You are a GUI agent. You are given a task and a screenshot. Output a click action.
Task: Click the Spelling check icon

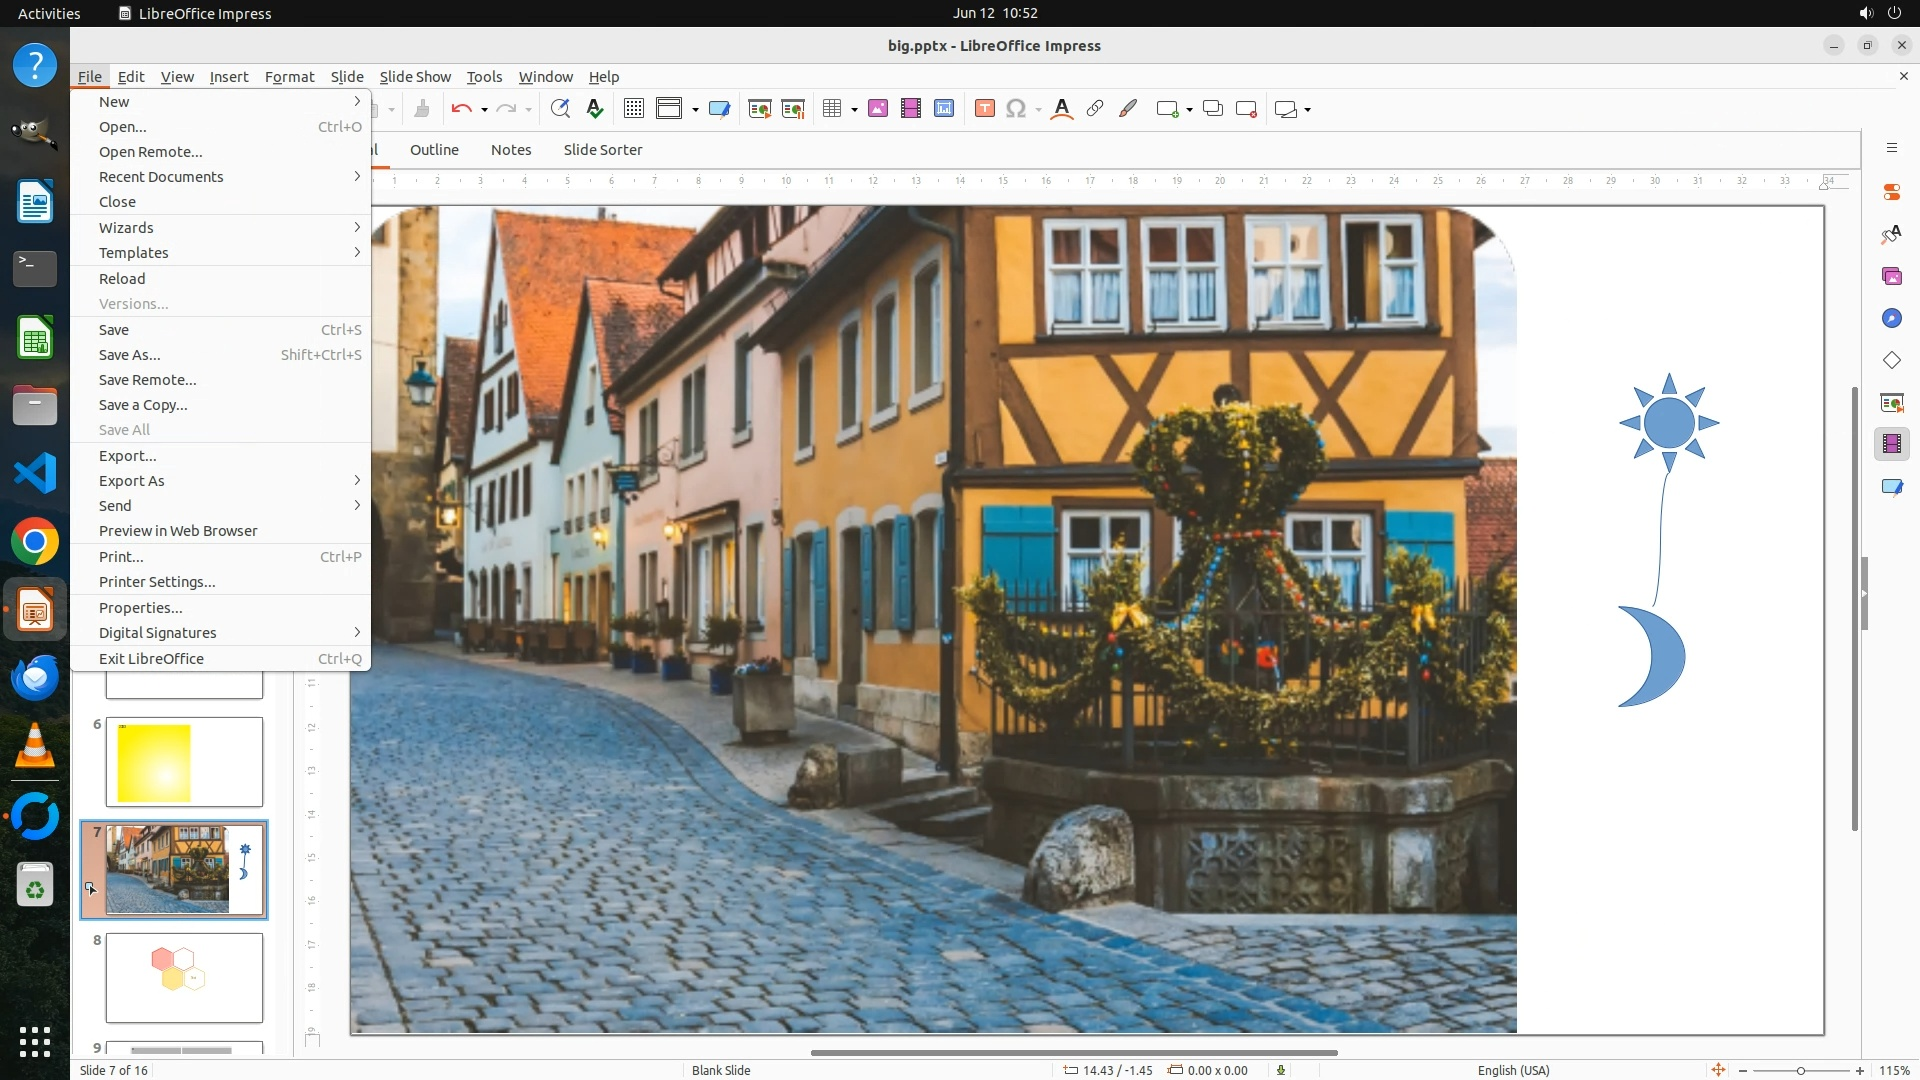(595, 109)
